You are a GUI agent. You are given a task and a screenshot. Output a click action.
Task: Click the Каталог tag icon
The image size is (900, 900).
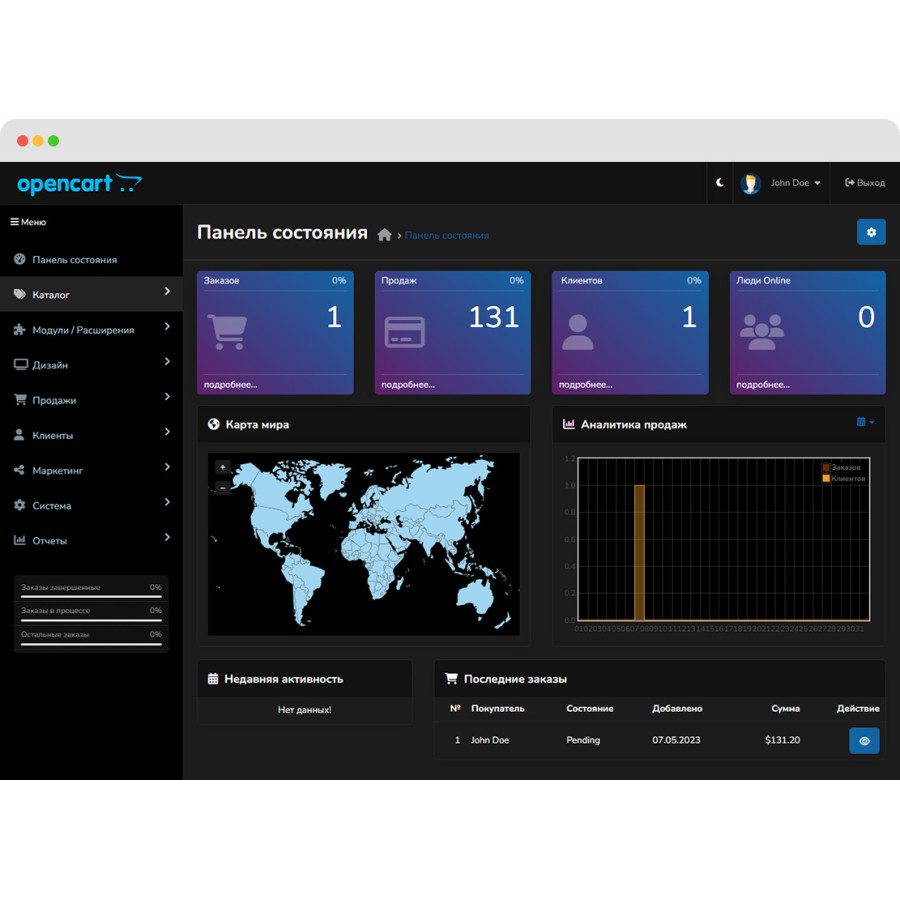[x=20, y=294]
